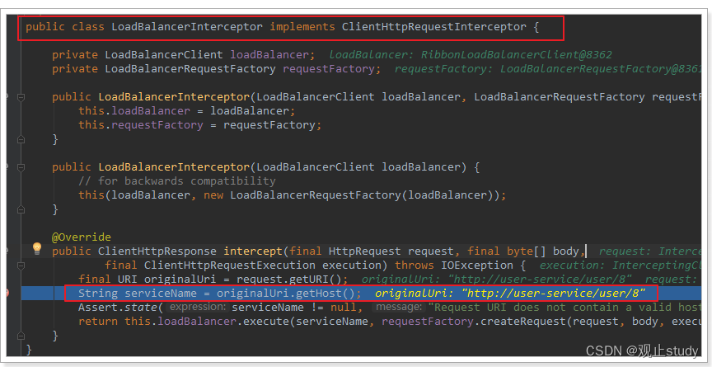
Task: Click the return keyword in intercept method
Action: pyautogui.click(x=98, y=322)
